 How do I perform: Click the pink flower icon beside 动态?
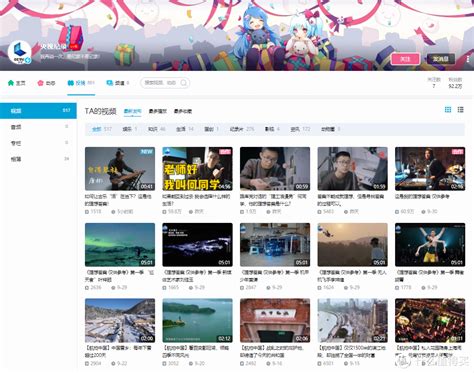[40, 83]
